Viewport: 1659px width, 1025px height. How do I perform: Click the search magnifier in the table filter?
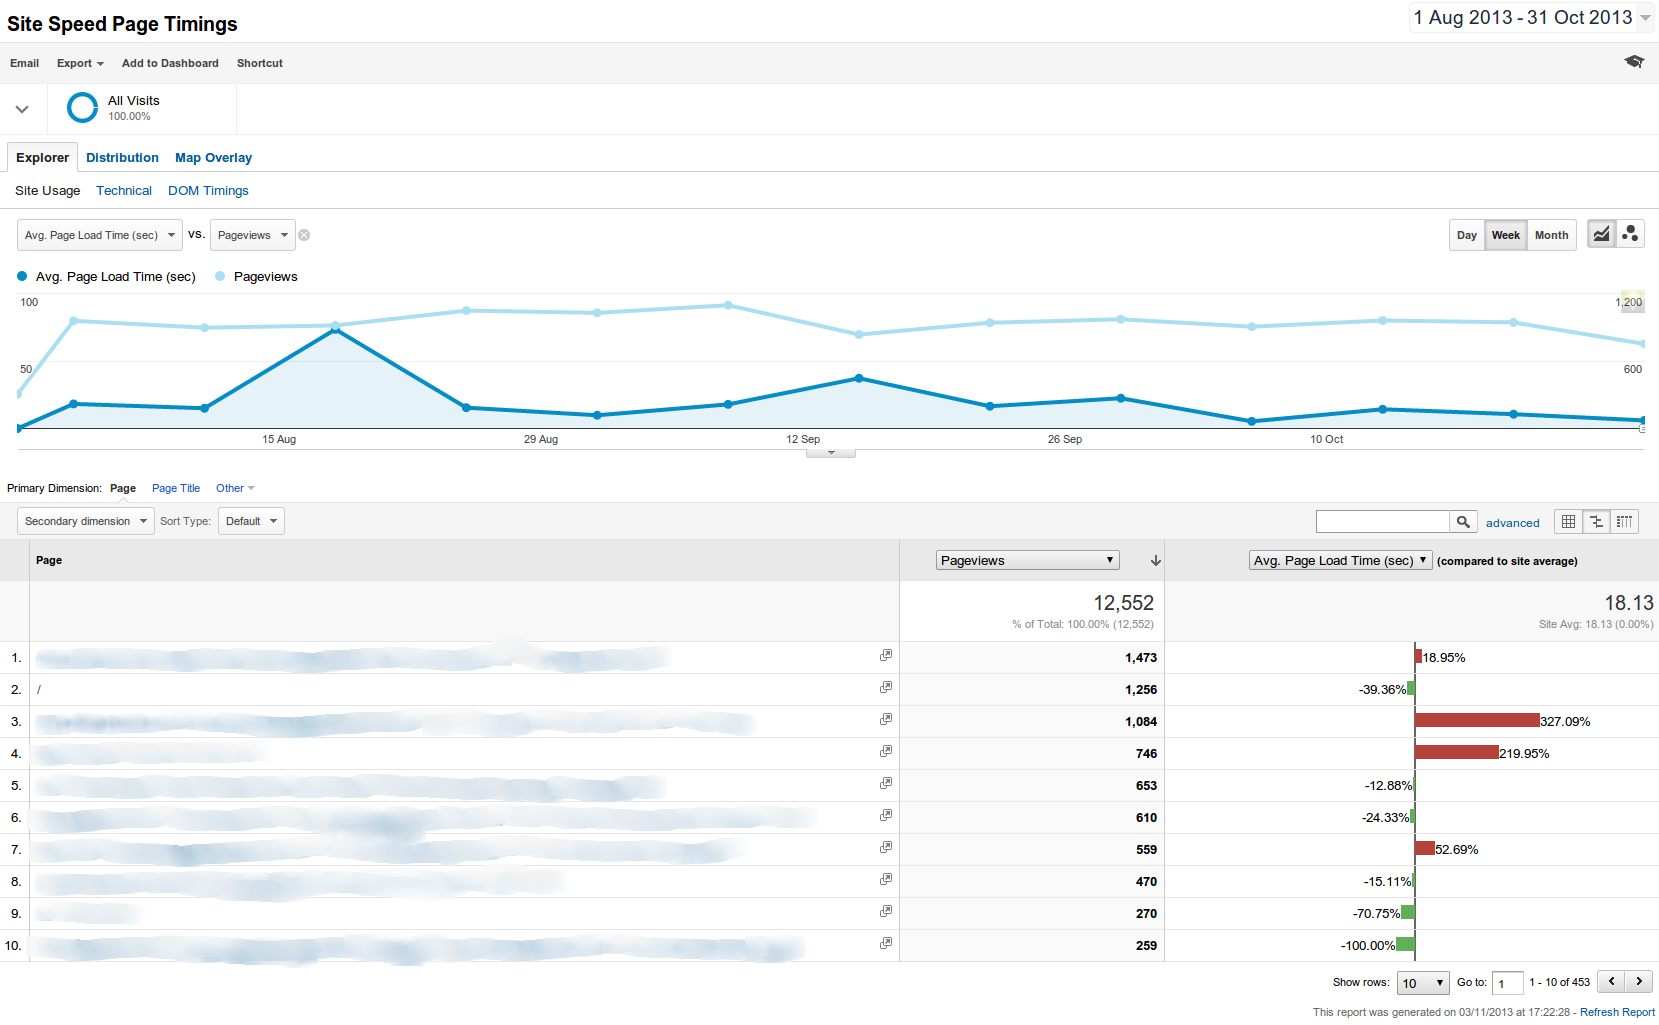point(1462,521)
